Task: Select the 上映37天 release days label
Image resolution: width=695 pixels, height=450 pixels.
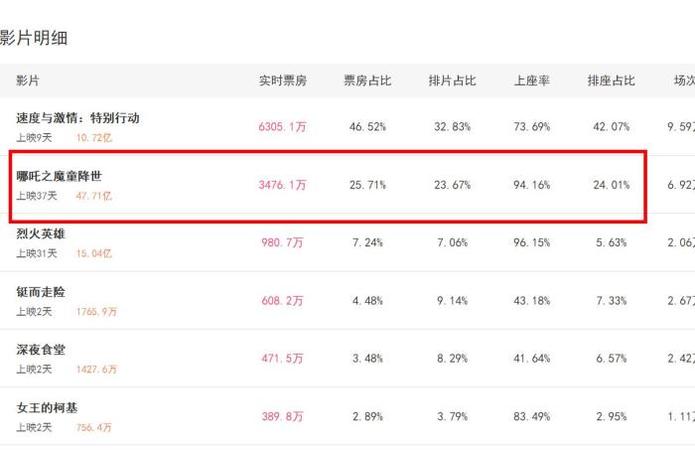Action: click(x=37, y=196)
